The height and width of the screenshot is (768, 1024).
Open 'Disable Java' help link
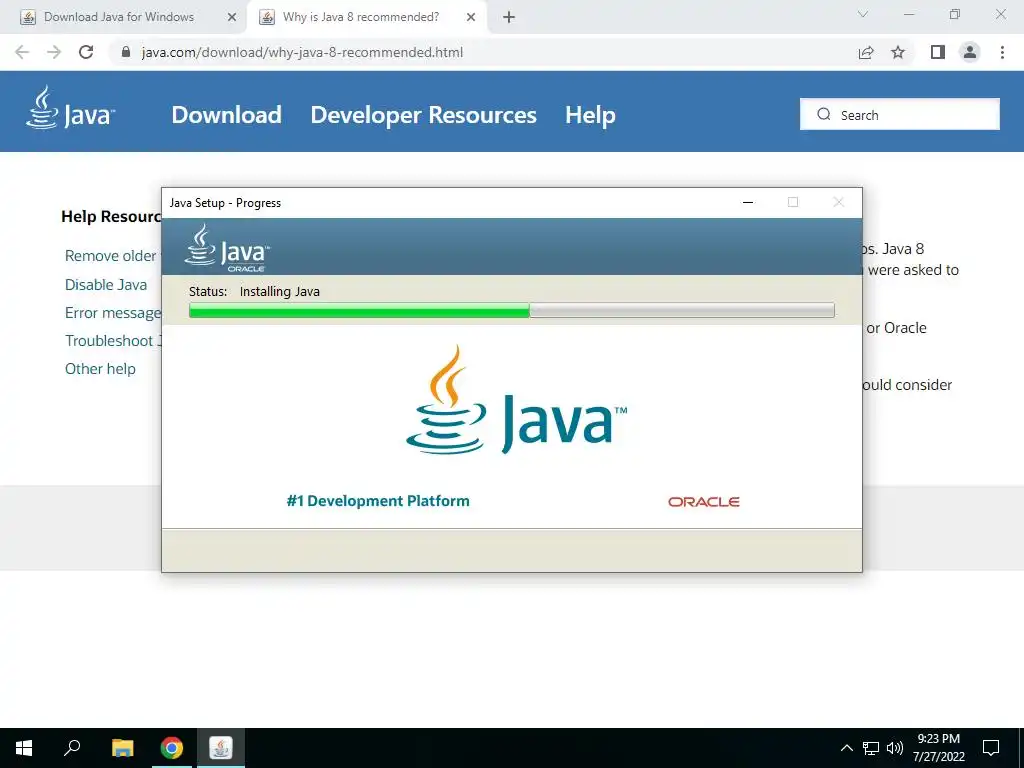click(x=106, y=285)
